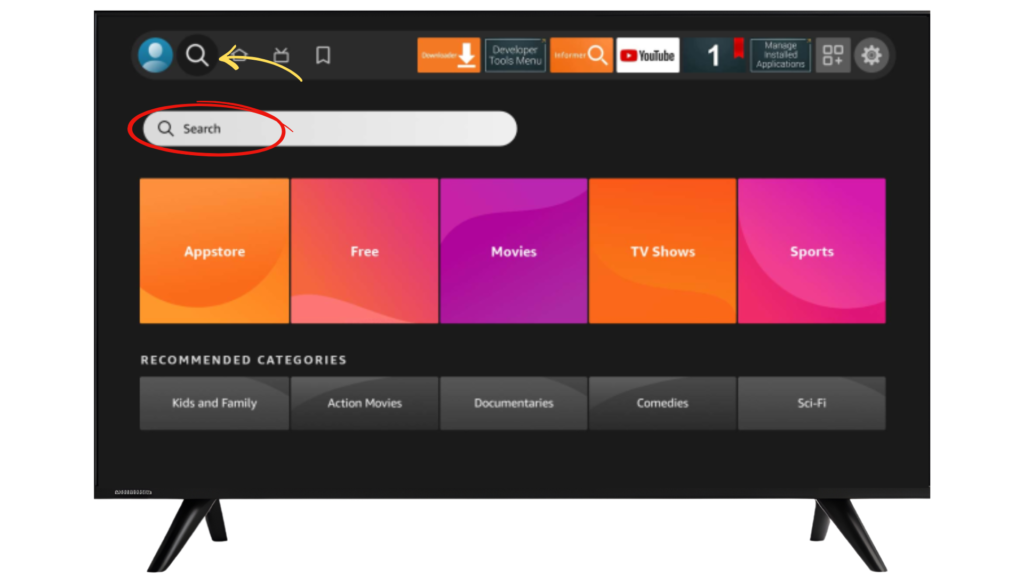Image resolution: width=1024 pixels, height=576 pixels.
Task: Select the magnifying glass search icon
Action: tap(197, 55)
